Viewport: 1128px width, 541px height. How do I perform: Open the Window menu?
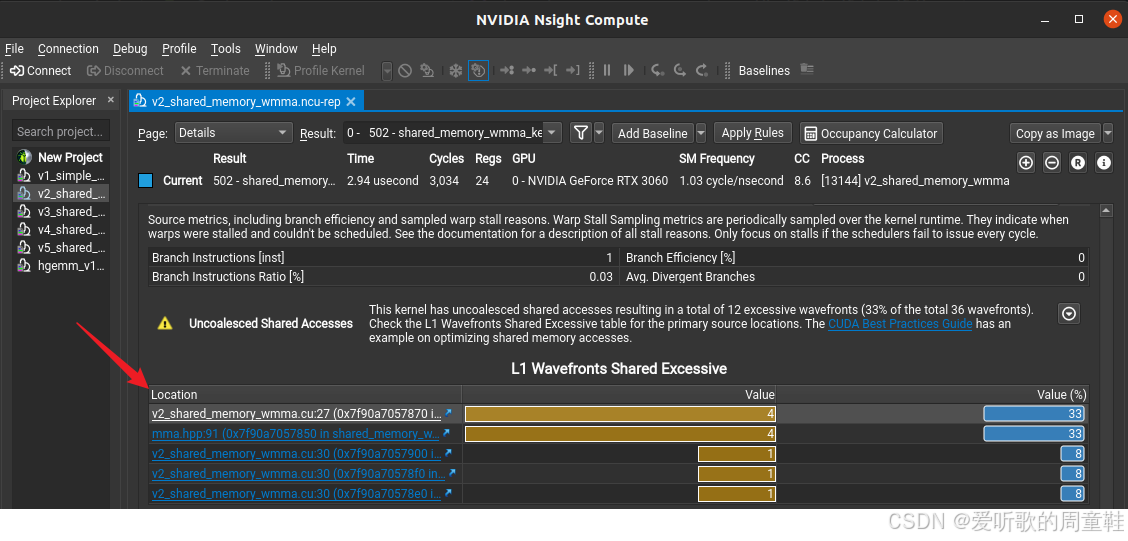tap(276, 49)
